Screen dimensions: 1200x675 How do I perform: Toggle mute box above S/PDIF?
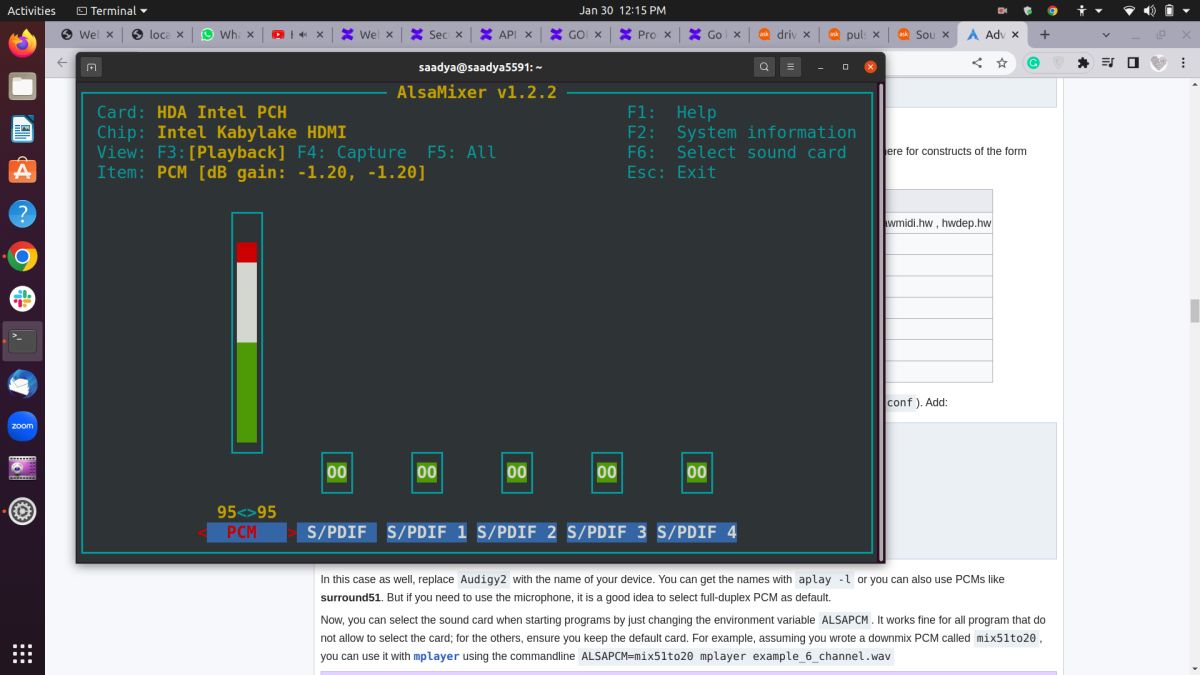tap(337, 472)
